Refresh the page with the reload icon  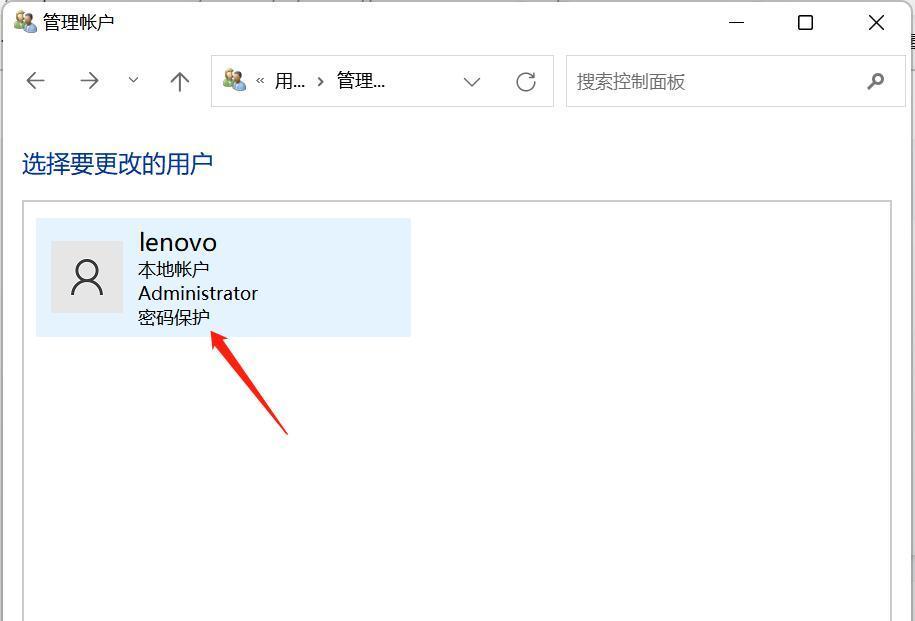pos(526,82)
